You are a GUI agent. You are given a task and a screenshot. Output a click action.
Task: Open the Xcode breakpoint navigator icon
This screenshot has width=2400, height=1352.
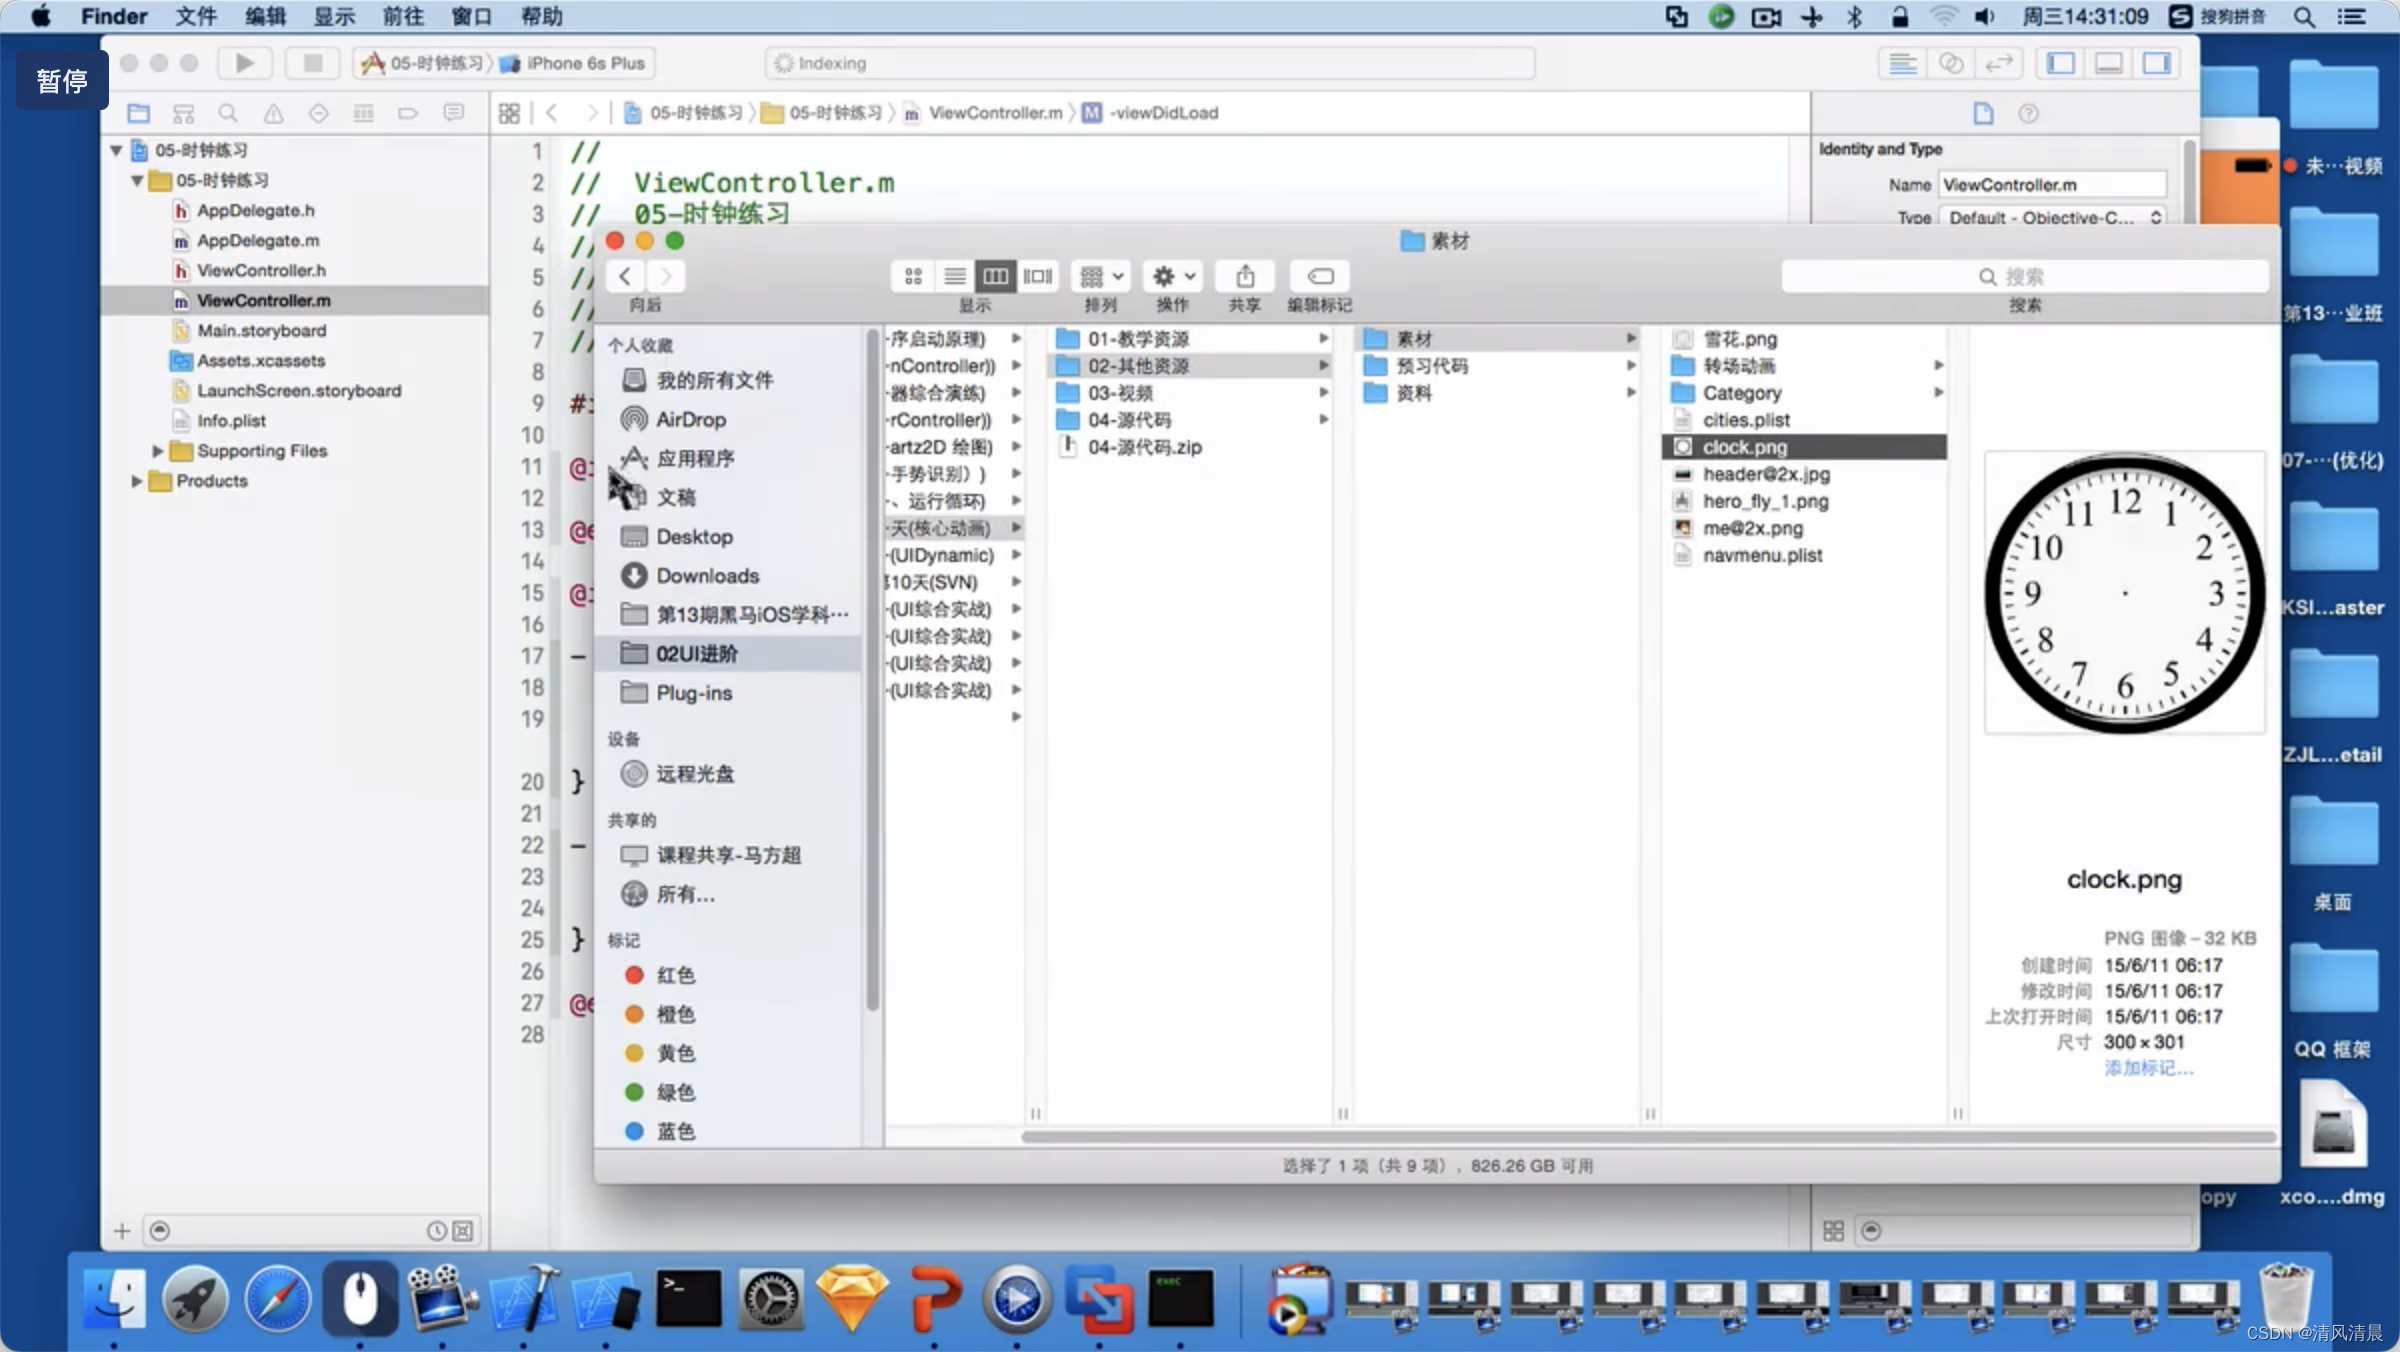408,113
